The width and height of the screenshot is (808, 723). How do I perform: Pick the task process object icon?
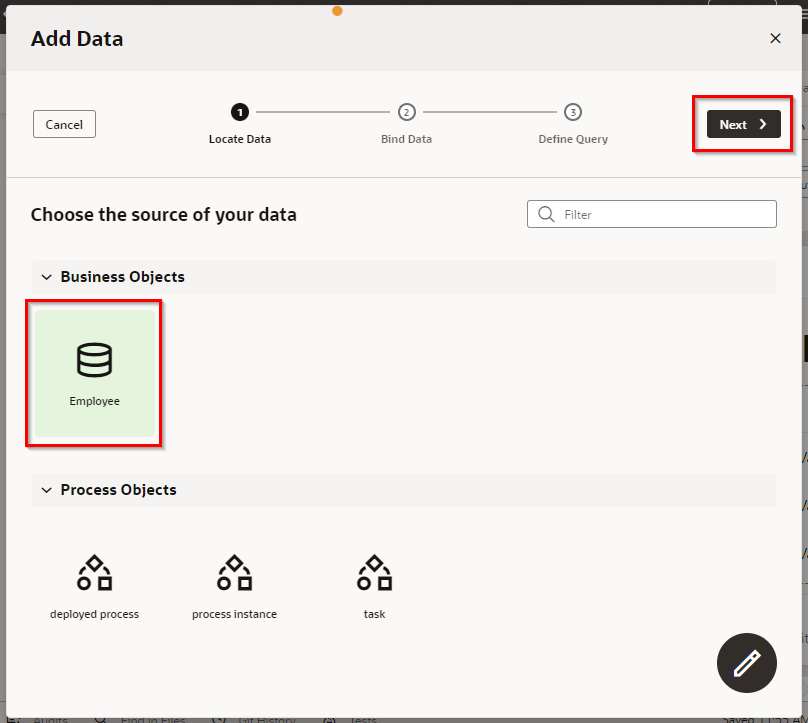(374, 573)
